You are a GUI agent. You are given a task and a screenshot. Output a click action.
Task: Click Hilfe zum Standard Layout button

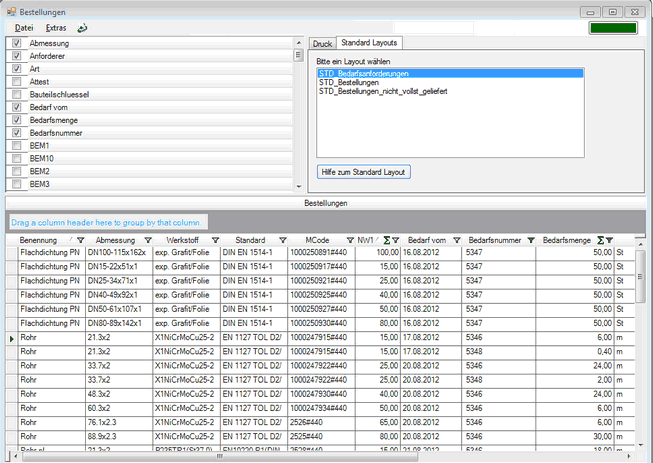pos(364,171)
